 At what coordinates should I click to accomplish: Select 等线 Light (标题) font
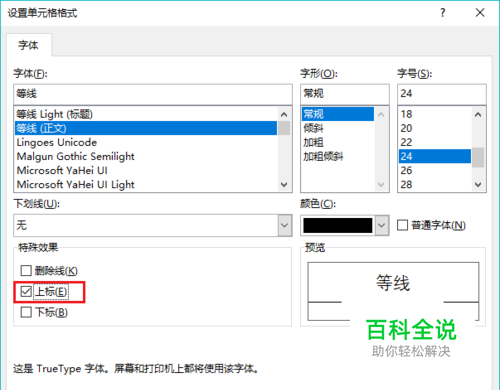146,114
